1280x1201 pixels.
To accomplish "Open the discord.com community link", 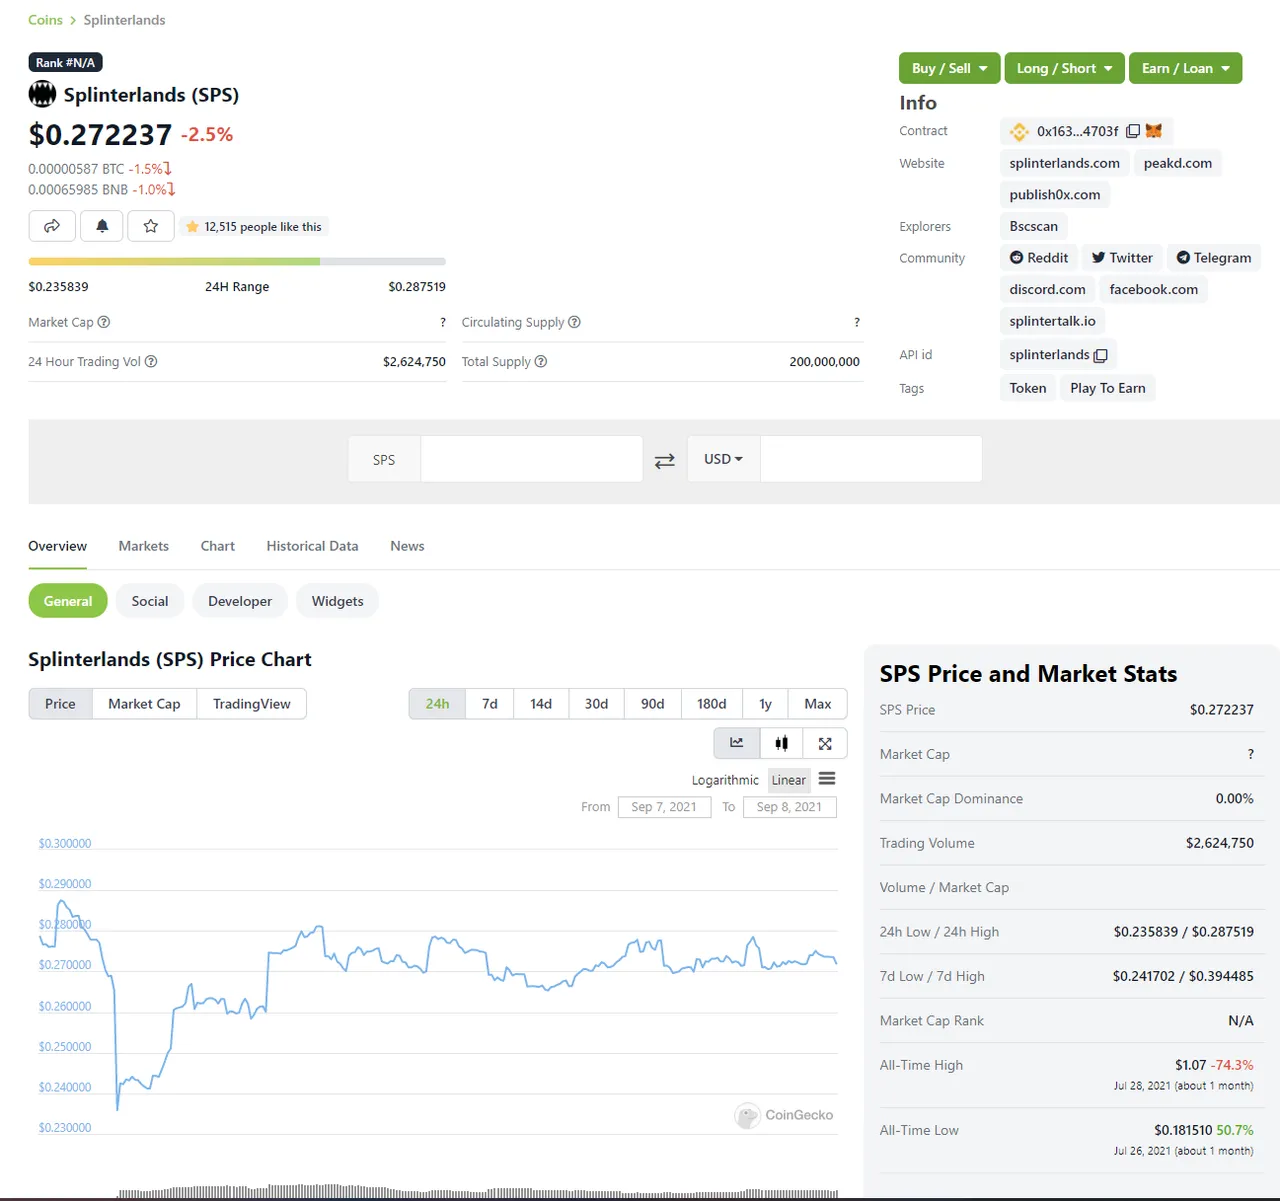I will pos(1048,290).
